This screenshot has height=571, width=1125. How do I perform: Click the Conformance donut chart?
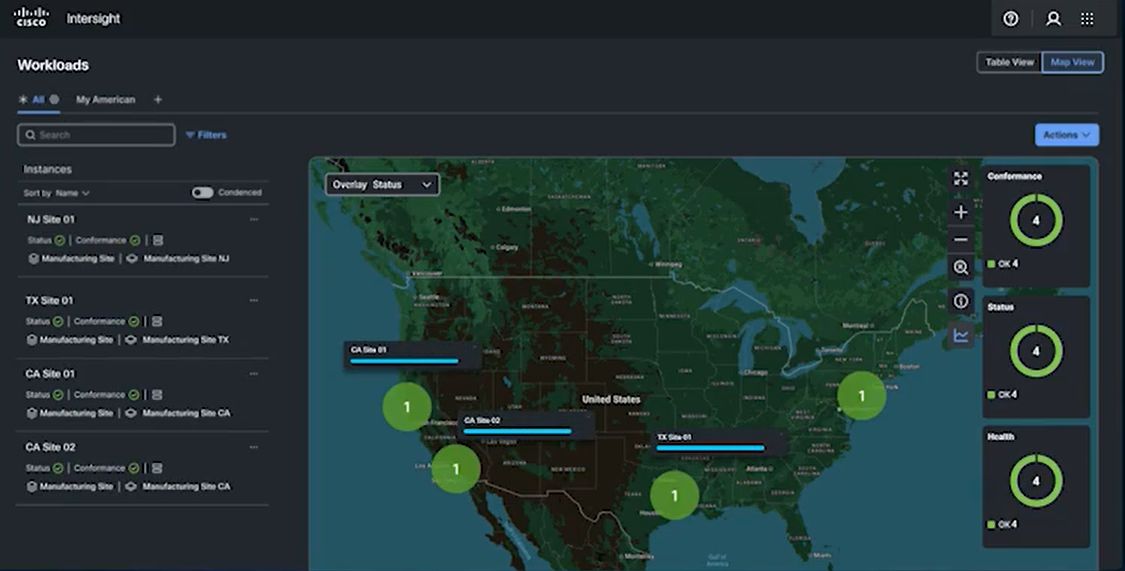pos(1036,220)
